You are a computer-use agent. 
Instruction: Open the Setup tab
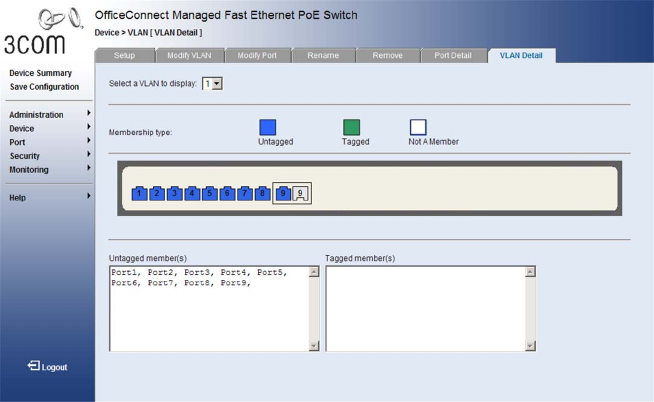coord(125,55)
